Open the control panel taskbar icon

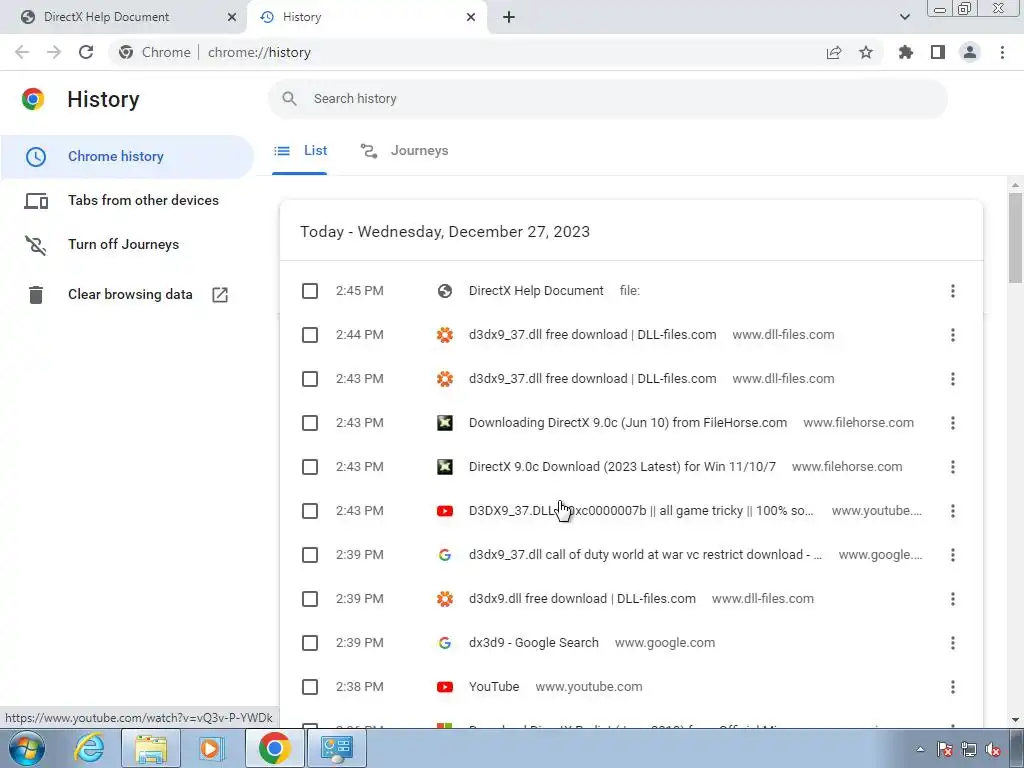[336, 748]
